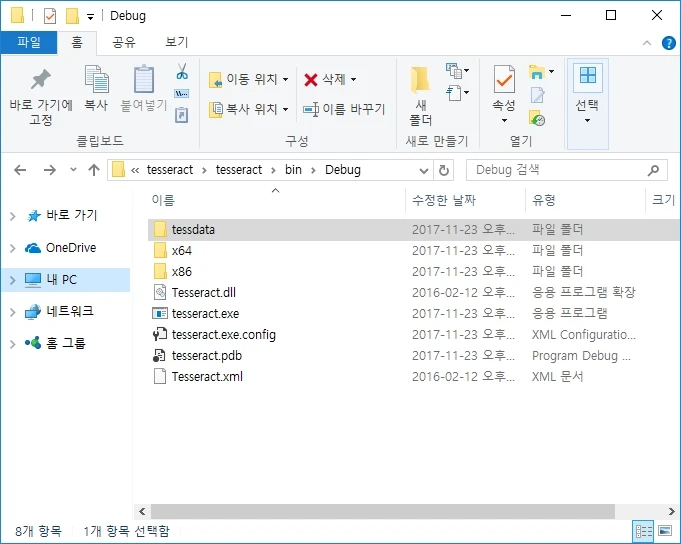The image size is (681, 544).
Task: Click the Rename (이름 바꾸기) button
Action: tap(344, 109)
